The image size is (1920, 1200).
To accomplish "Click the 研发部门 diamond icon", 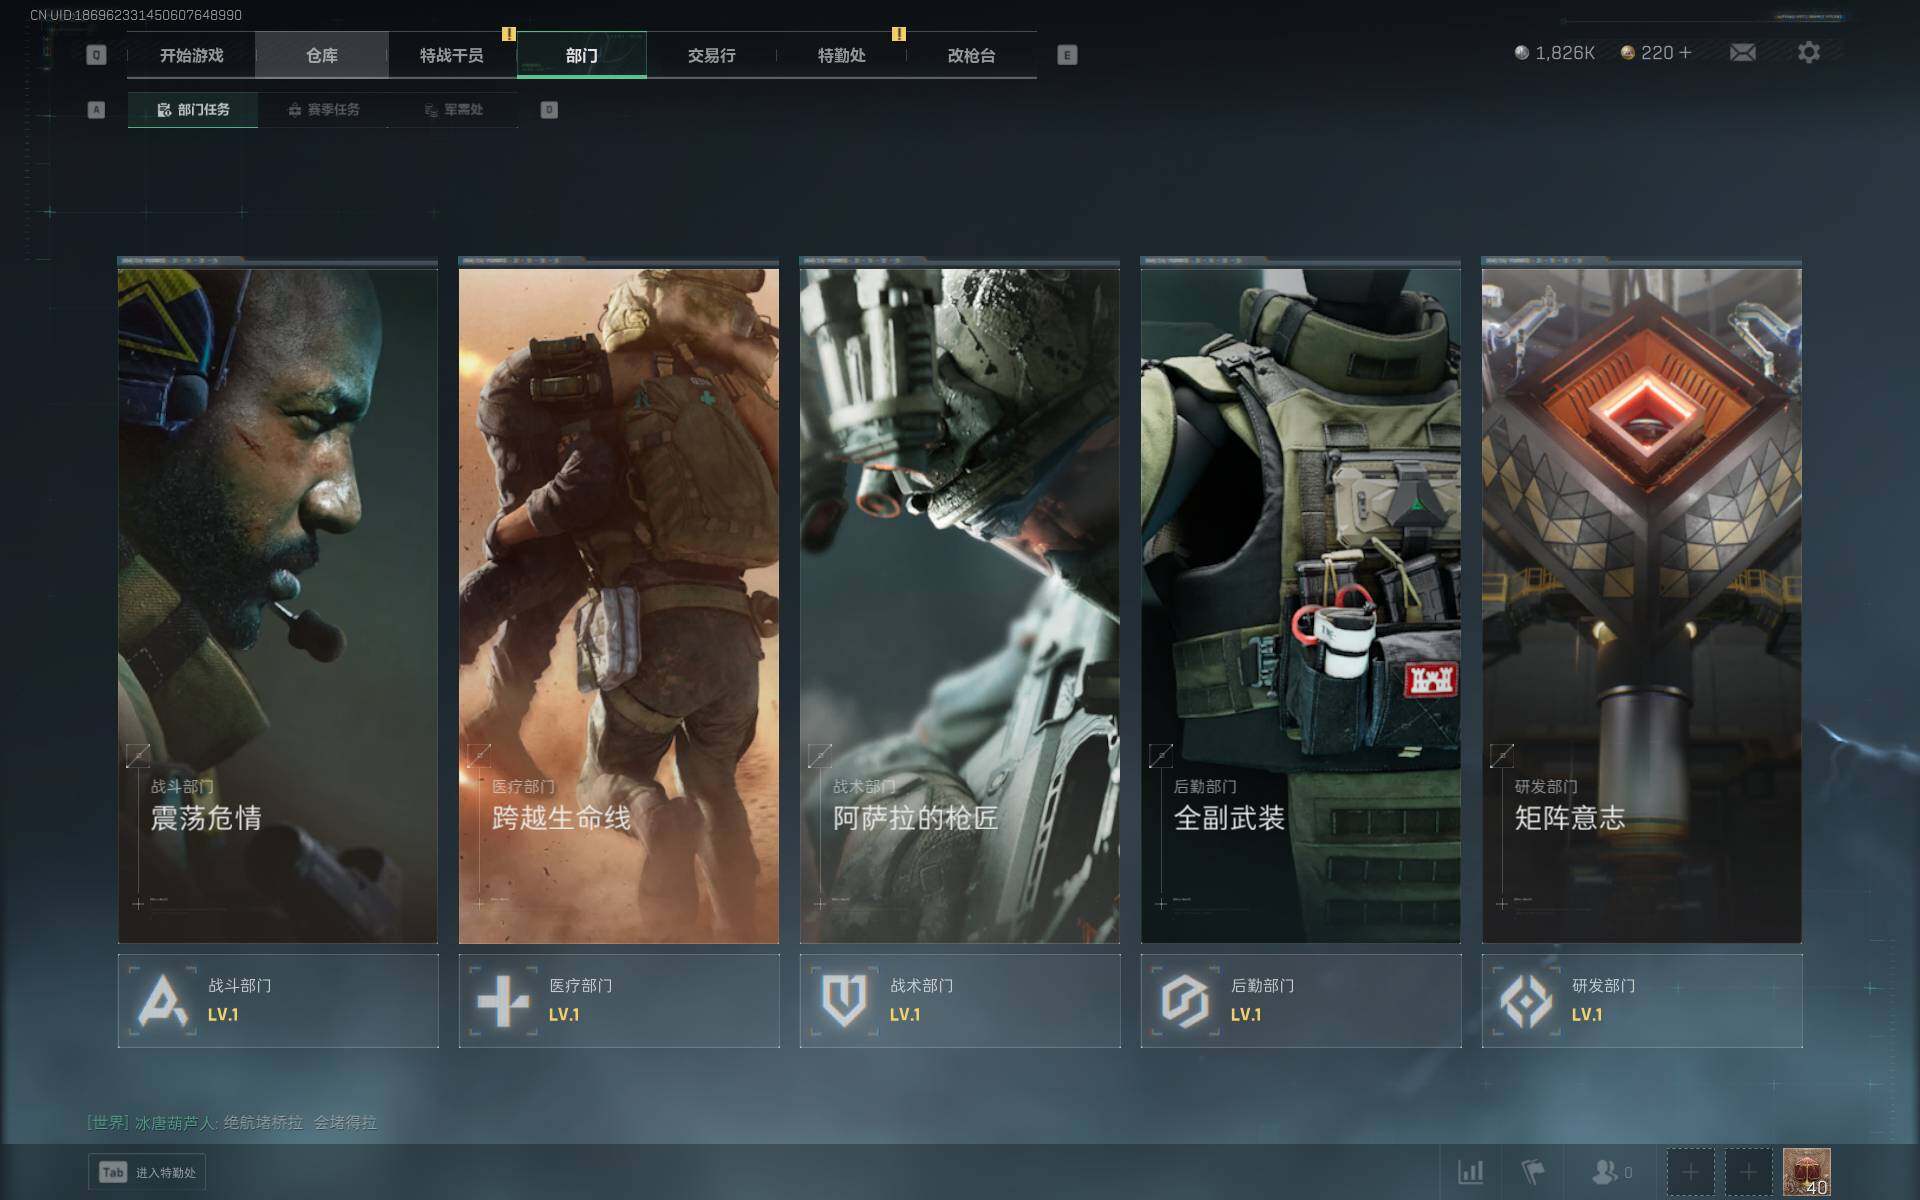I will click(x=1526, y=999).
